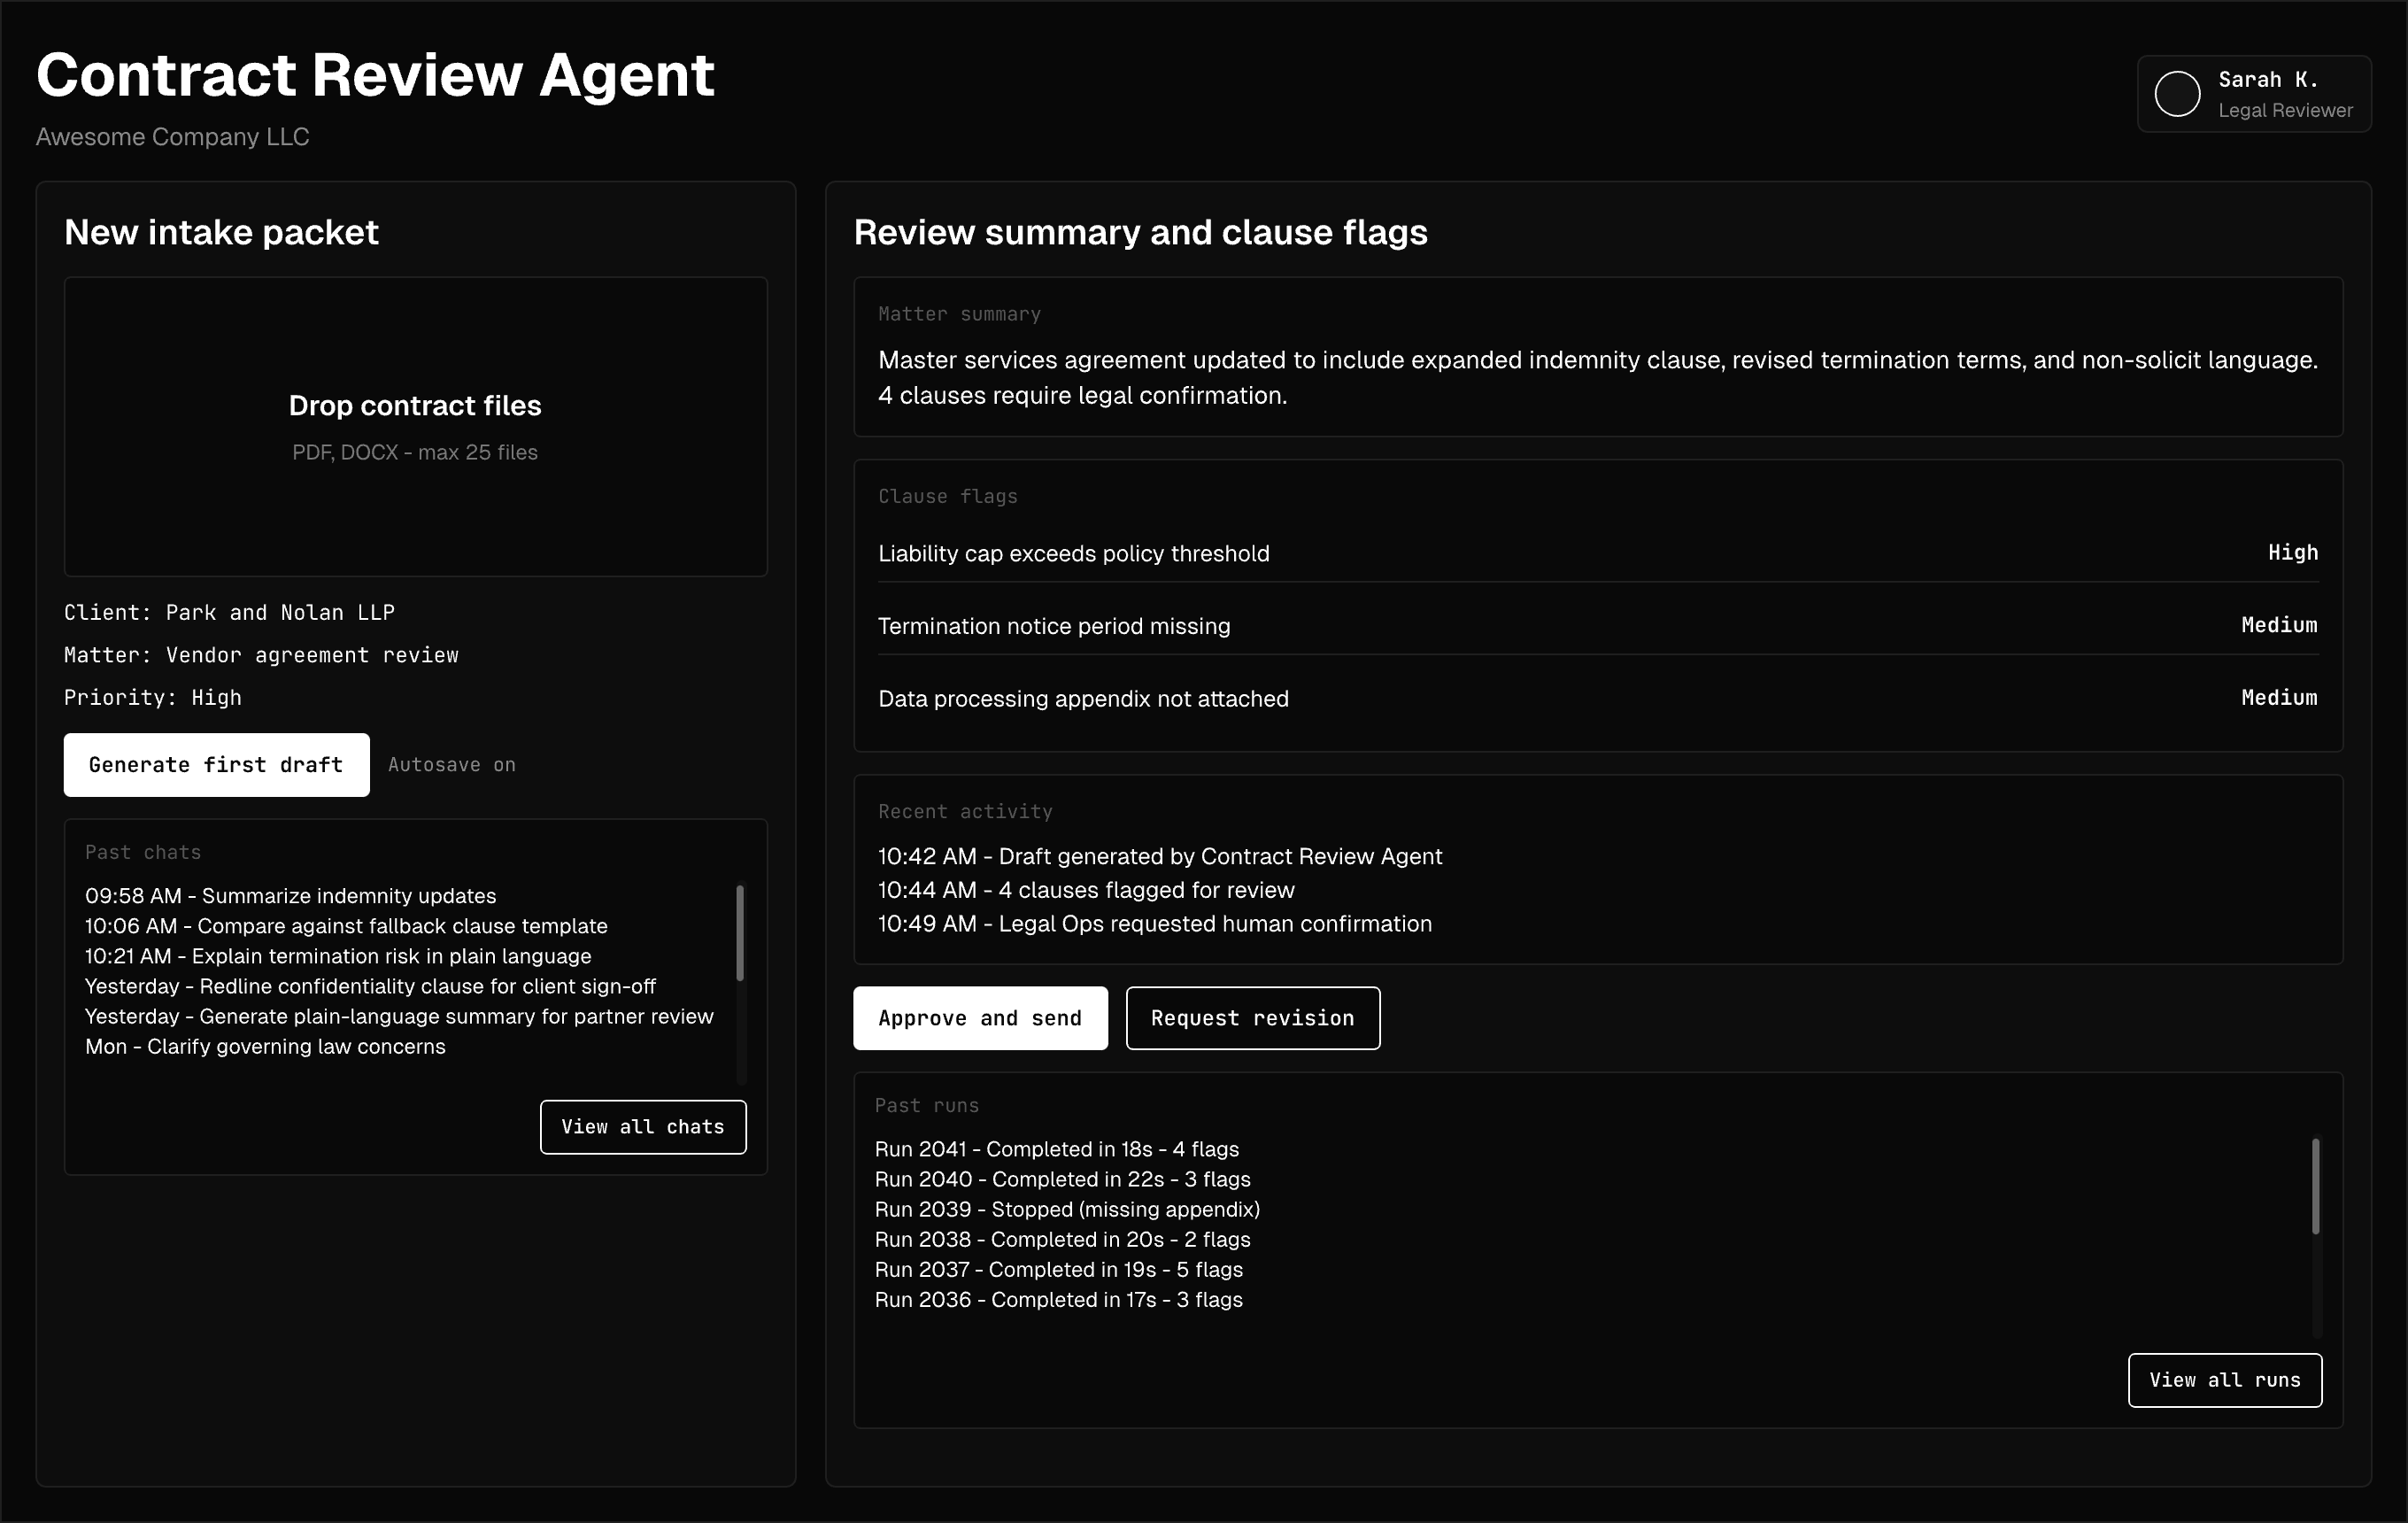Click the Matter summary section header
Screen dimensions: 2408x1523
click(958, 313)
